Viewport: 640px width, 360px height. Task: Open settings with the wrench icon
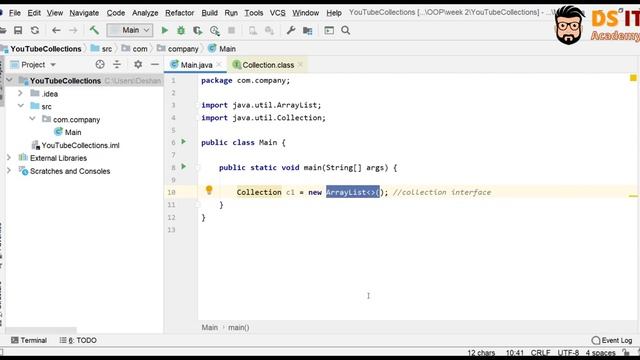291,30
